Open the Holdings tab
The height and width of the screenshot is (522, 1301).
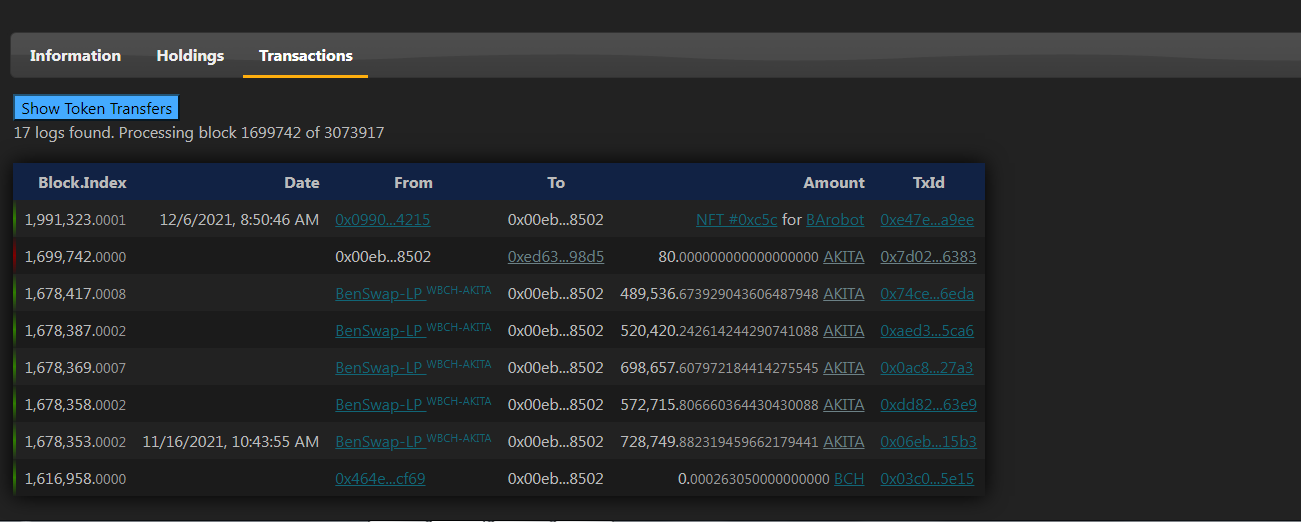coord(190,56)
